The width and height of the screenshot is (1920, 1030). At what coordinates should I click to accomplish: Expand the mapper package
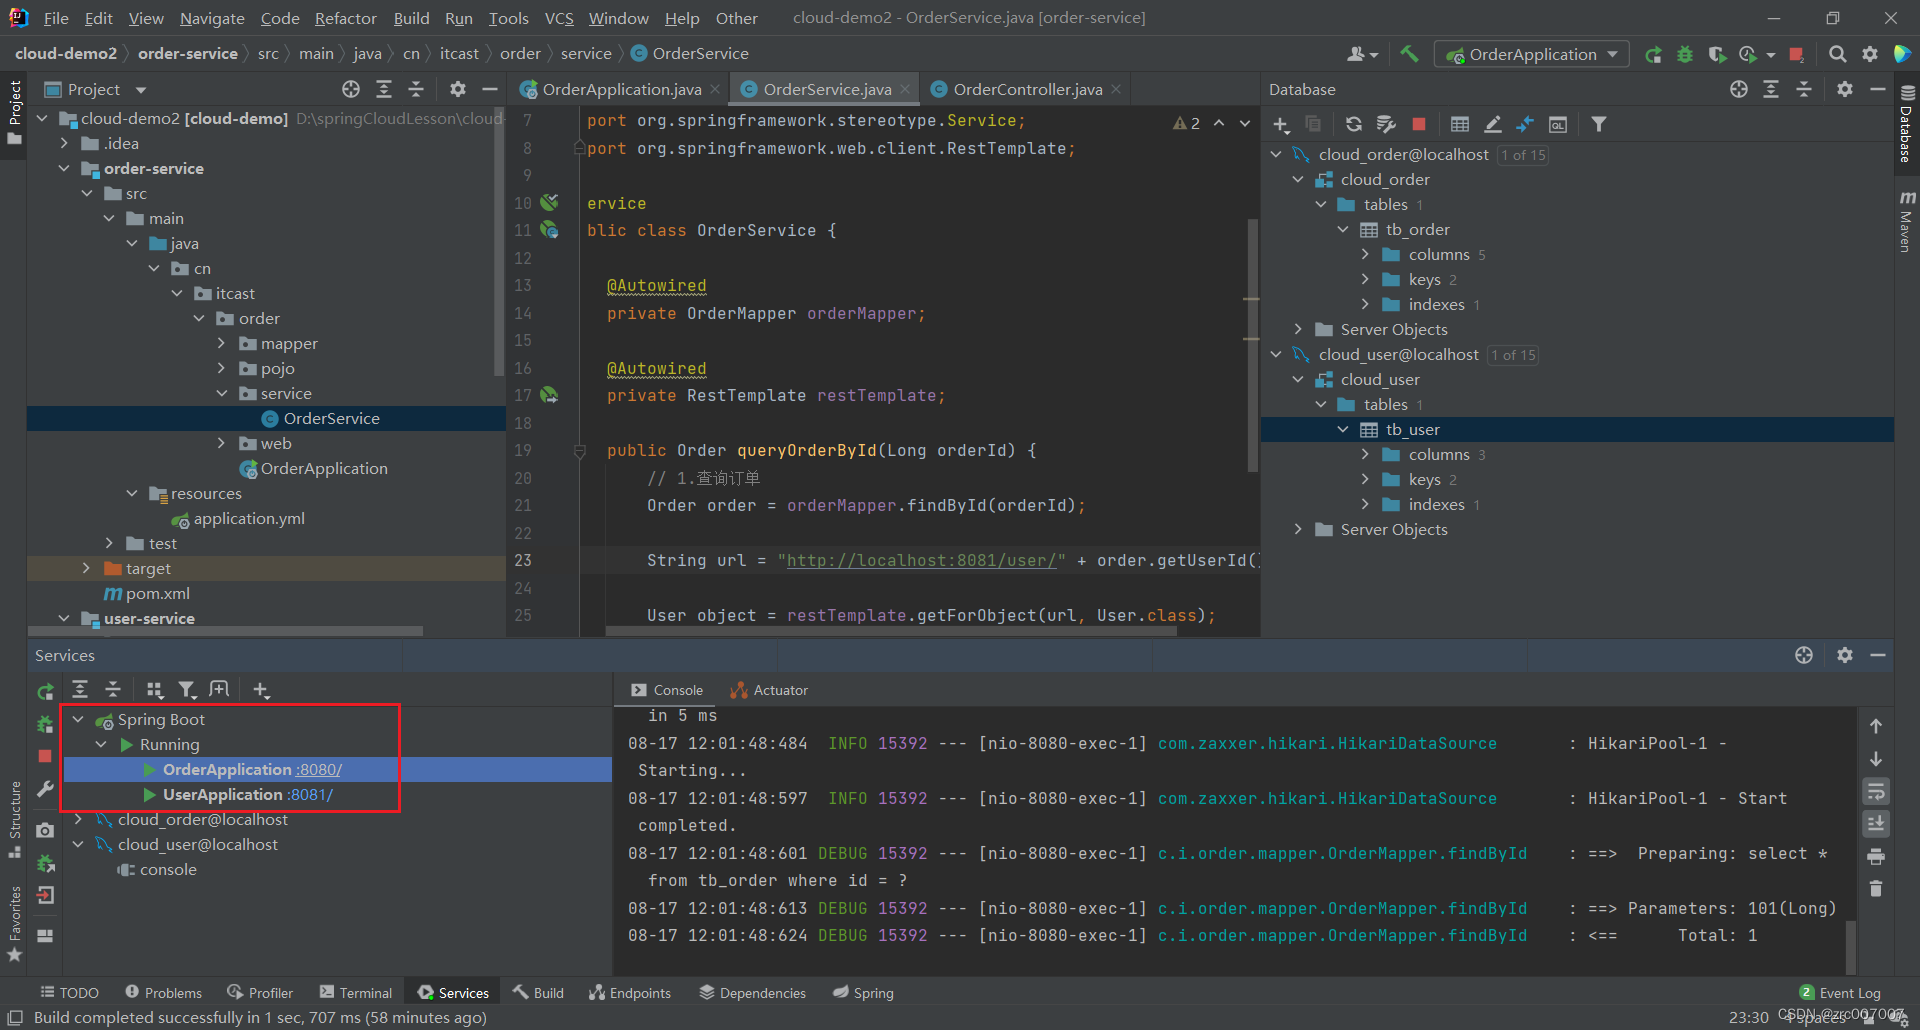[x=221, y=343]
